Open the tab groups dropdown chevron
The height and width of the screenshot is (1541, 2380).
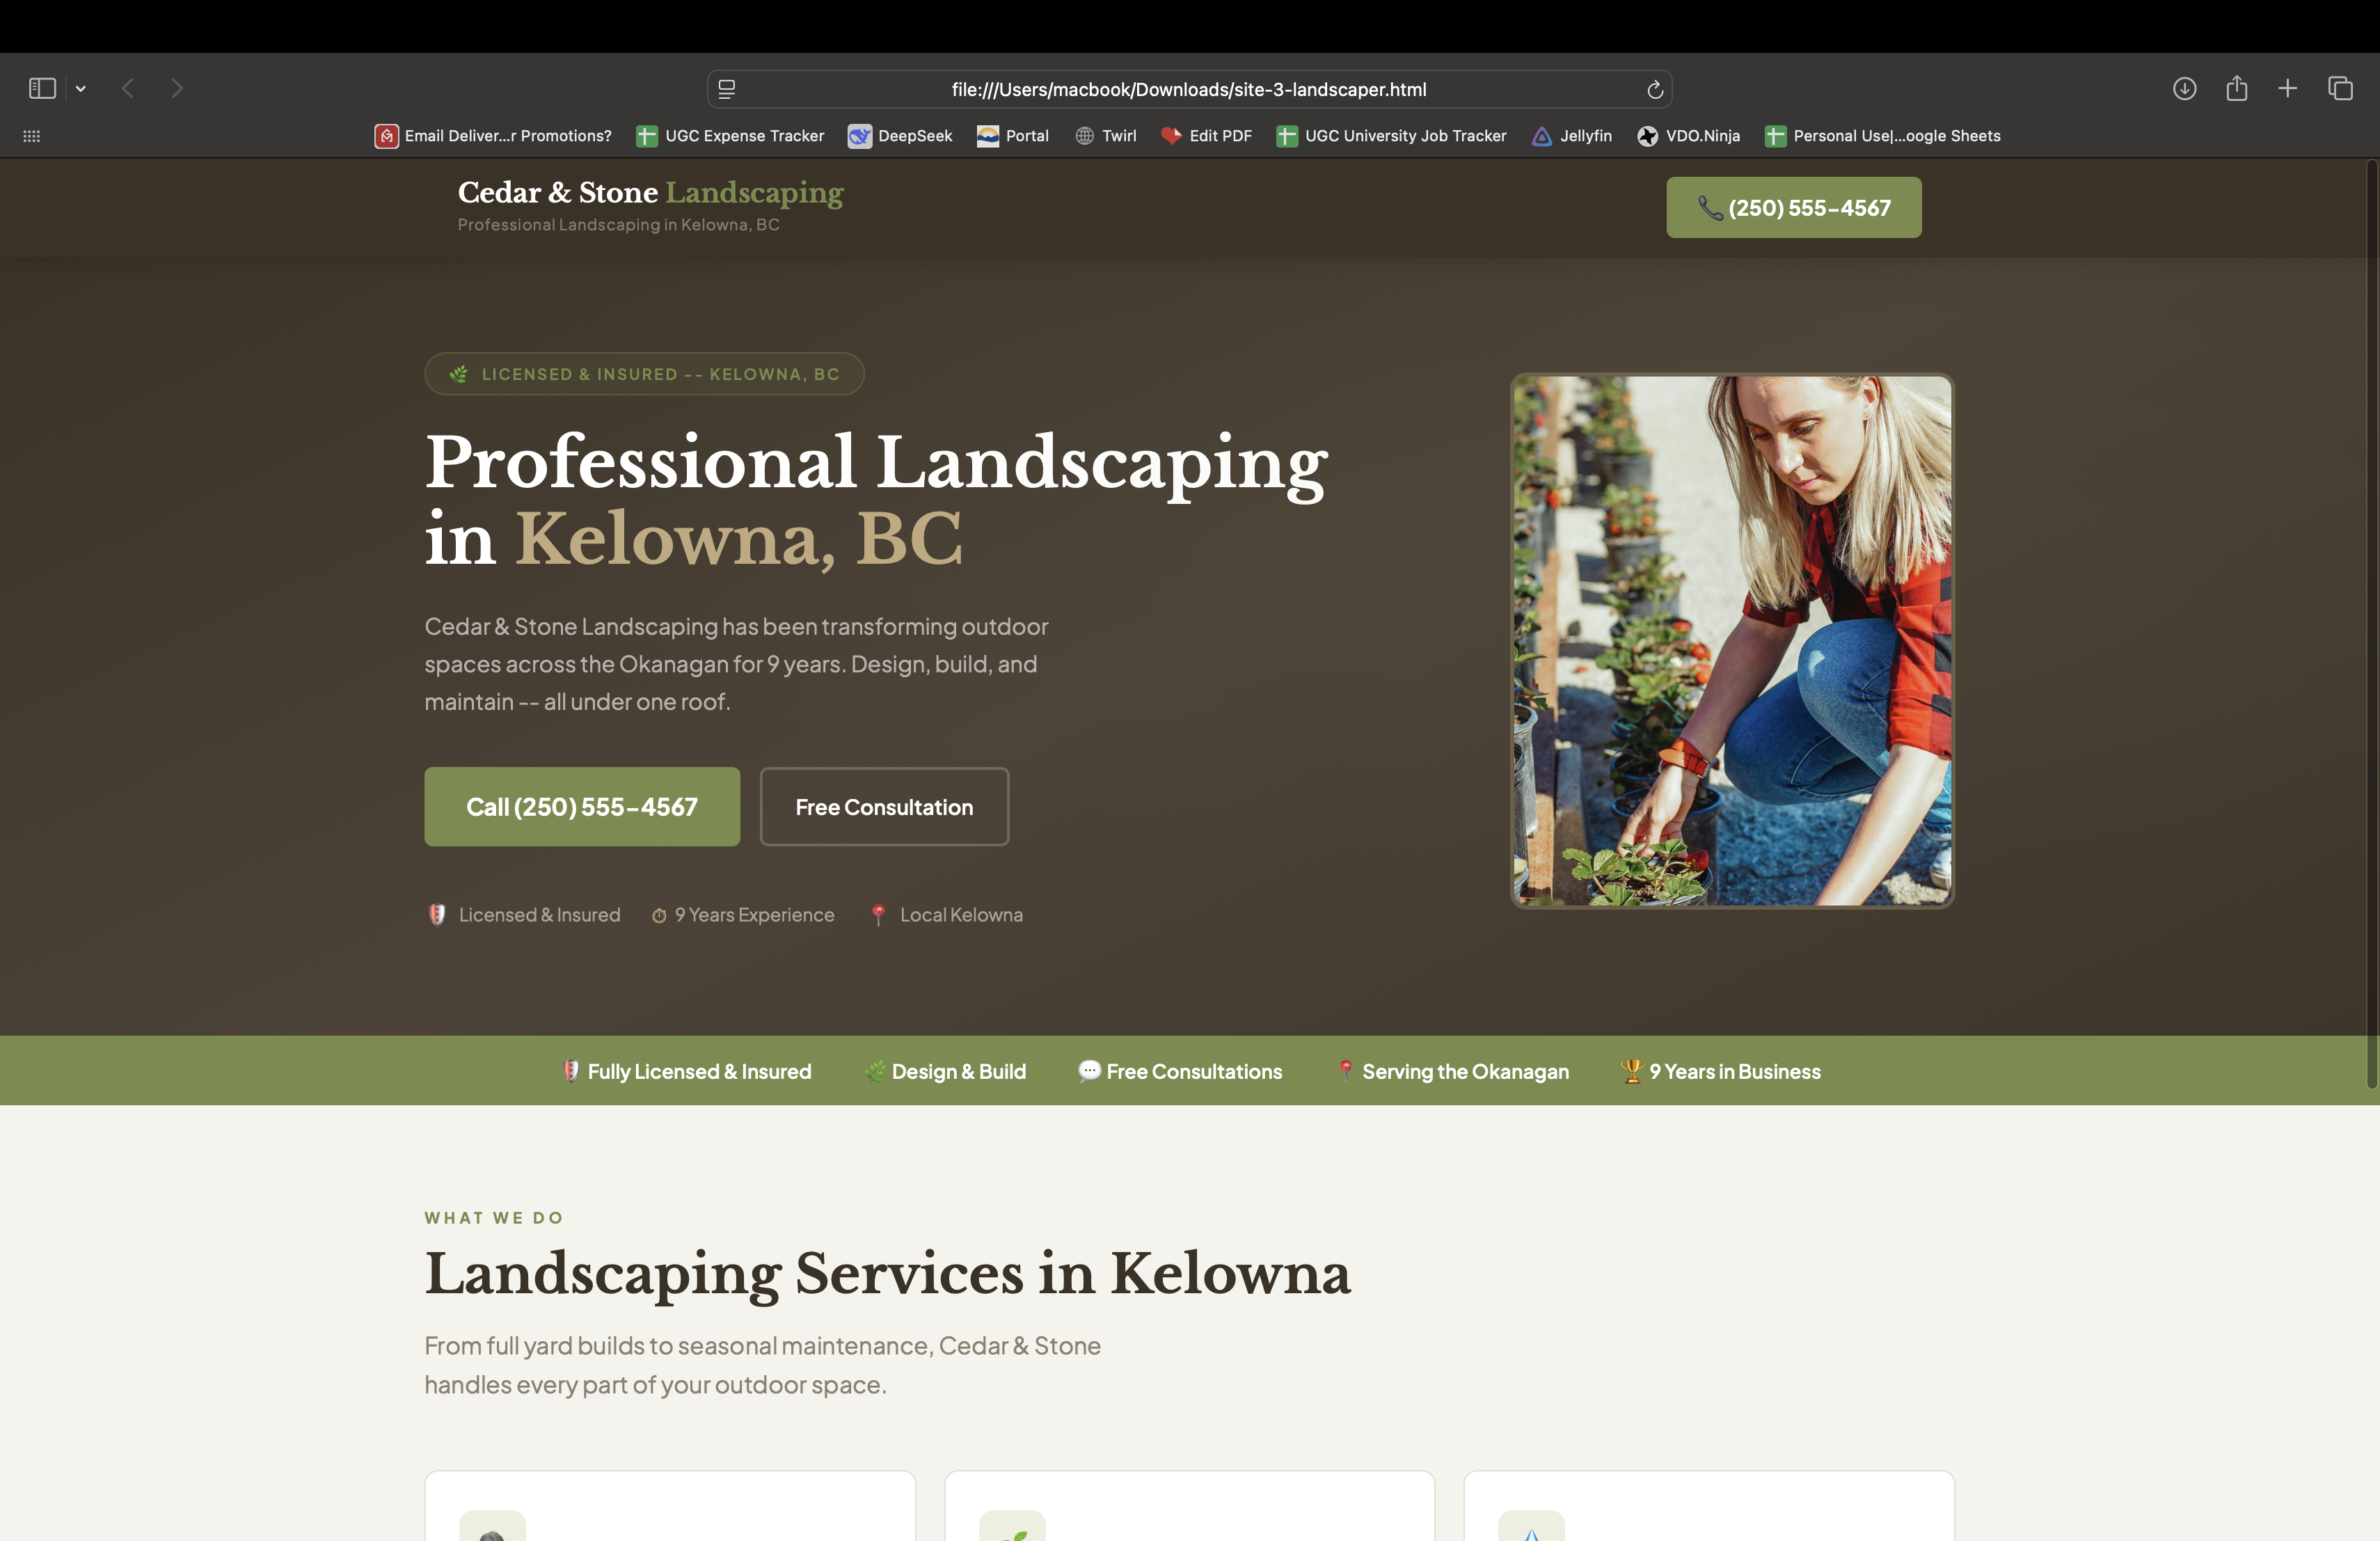(81, 88)
